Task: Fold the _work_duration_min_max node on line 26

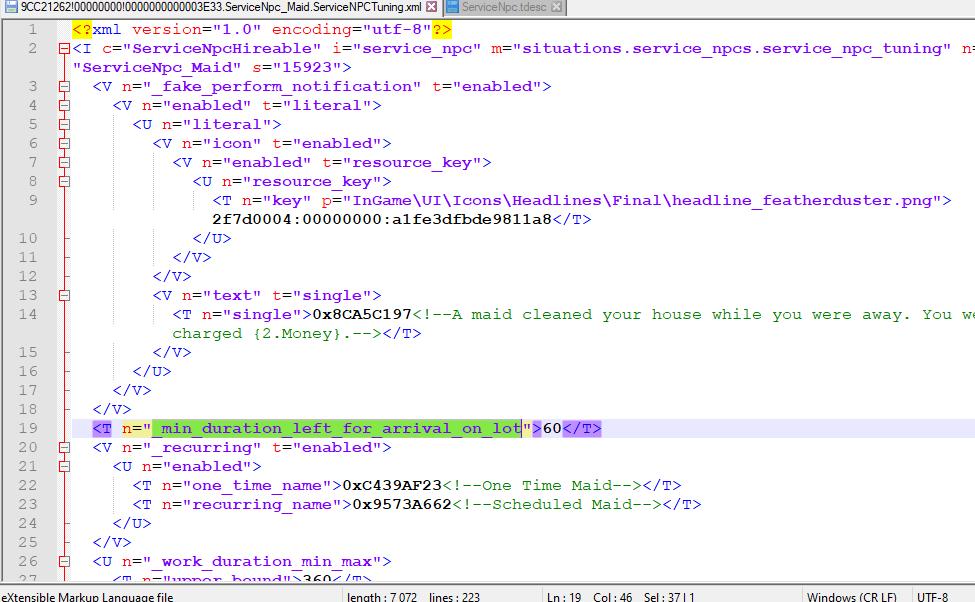Action: (65, 562)
